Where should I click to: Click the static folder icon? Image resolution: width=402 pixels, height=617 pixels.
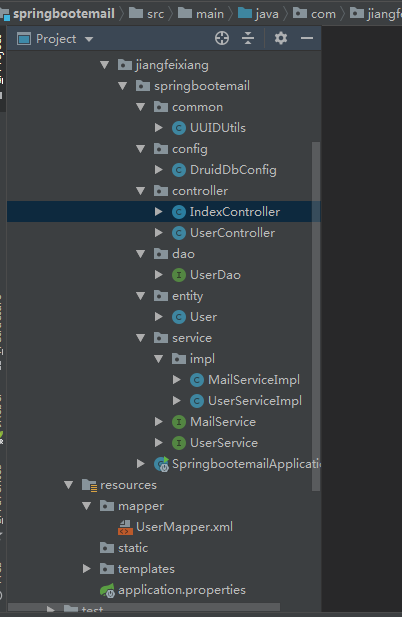pyautogui.click(x=107, y=548)
